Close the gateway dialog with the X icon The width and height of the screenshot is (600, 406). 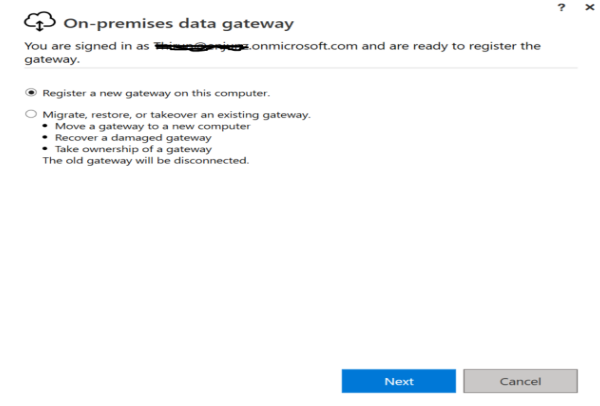590,7
